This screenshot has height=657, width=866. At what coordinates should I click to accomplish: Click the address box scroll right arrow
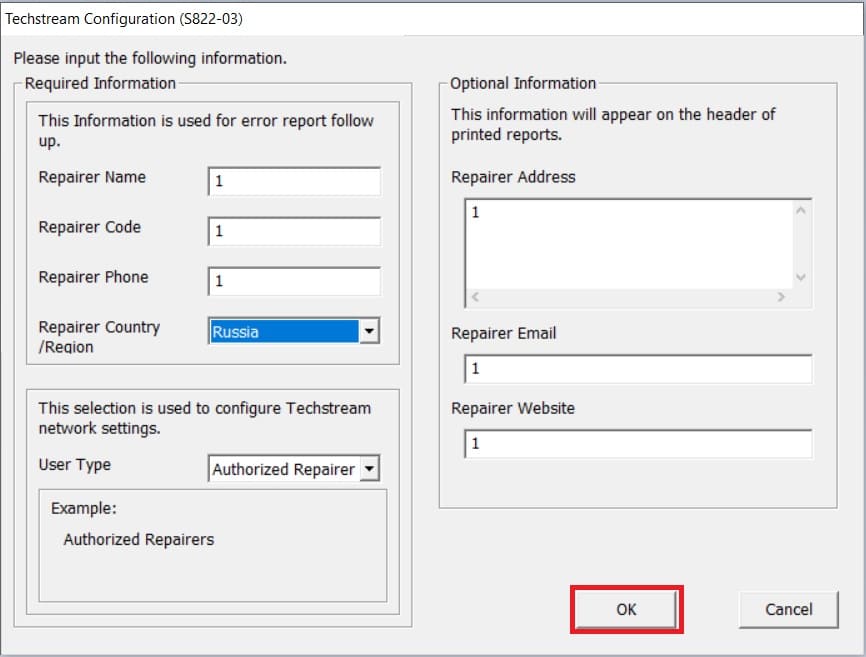(781, 297)
